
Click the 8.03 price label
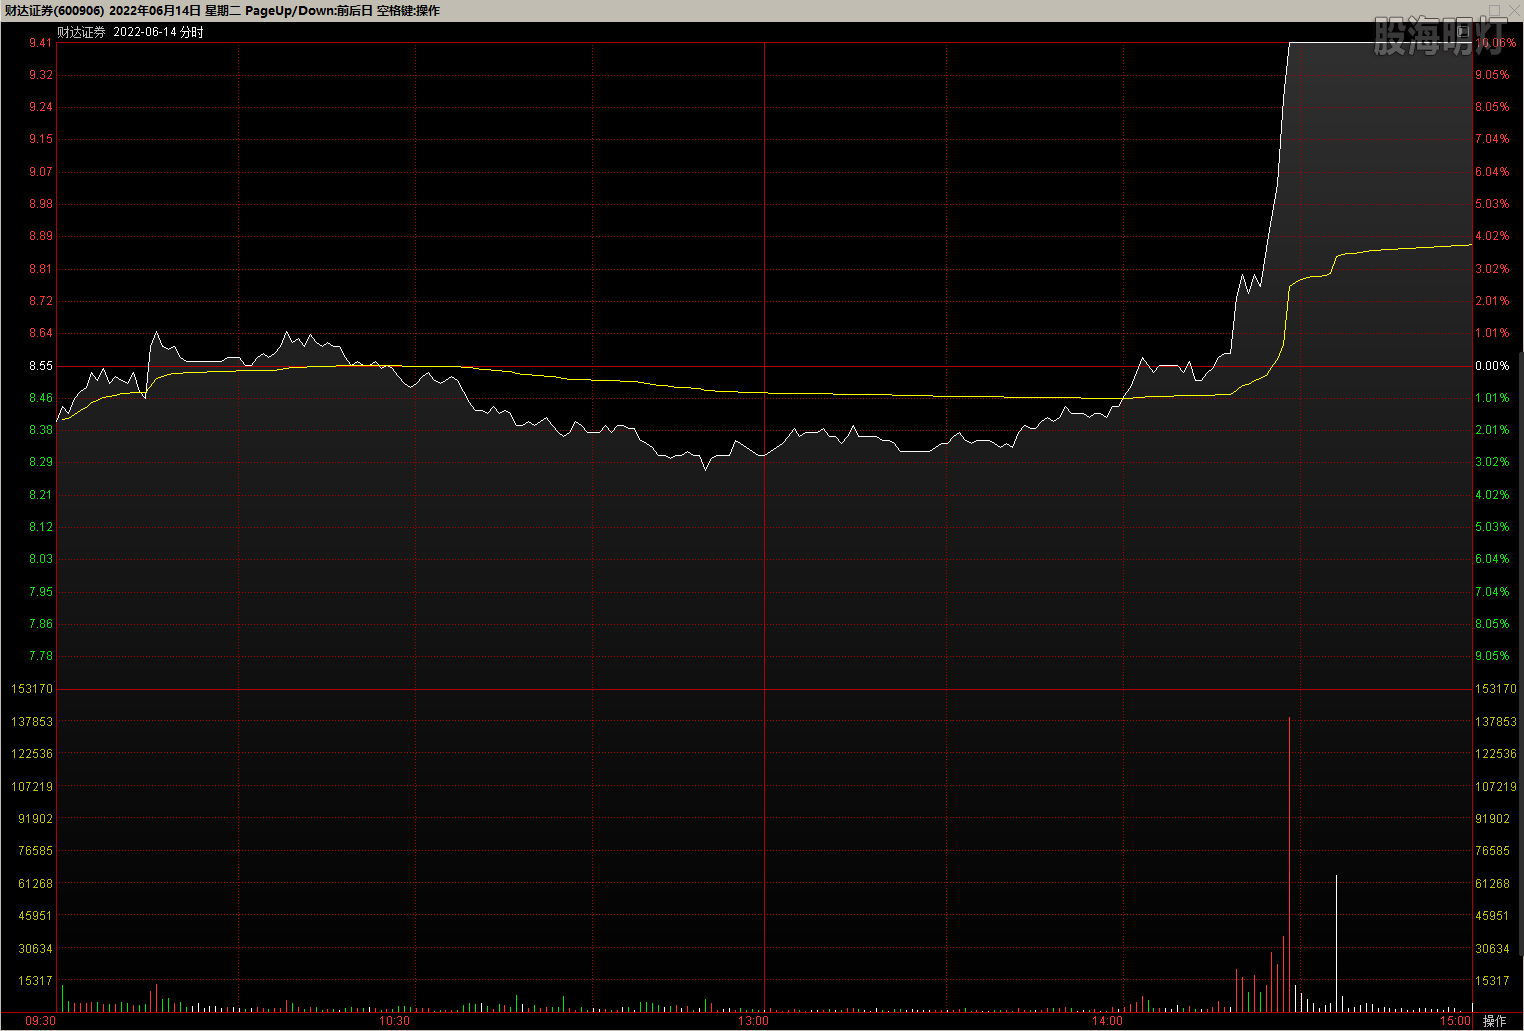[40, 559]
